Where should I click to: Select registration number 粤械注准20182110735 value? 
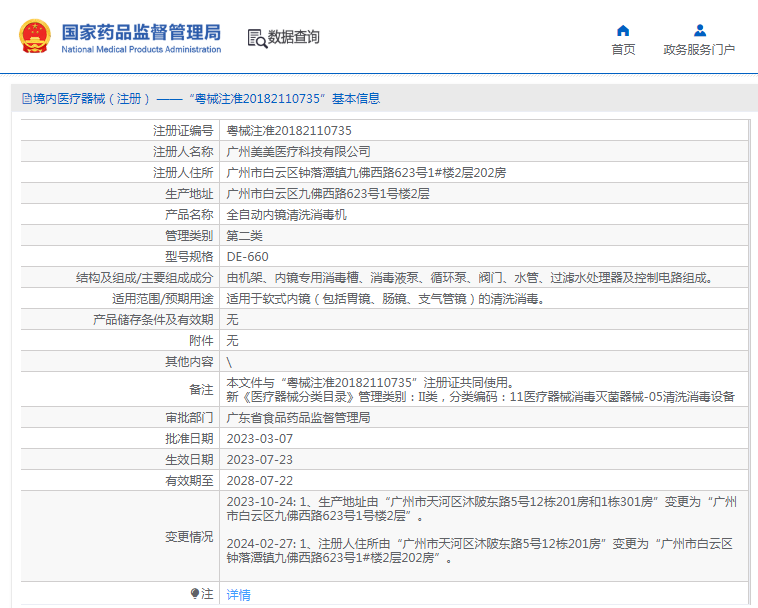pyautogui.click(x=289, y=130)
